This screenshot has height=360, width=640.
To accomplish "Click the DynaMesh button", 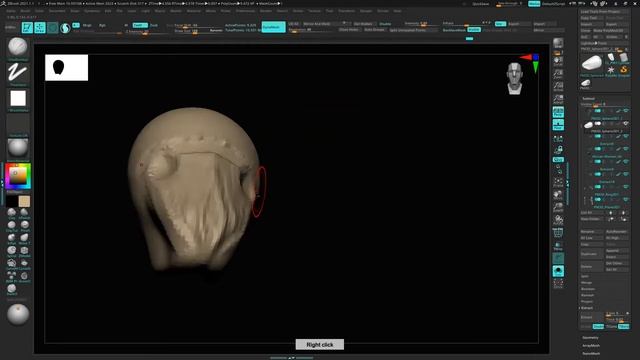I will 273,27.
